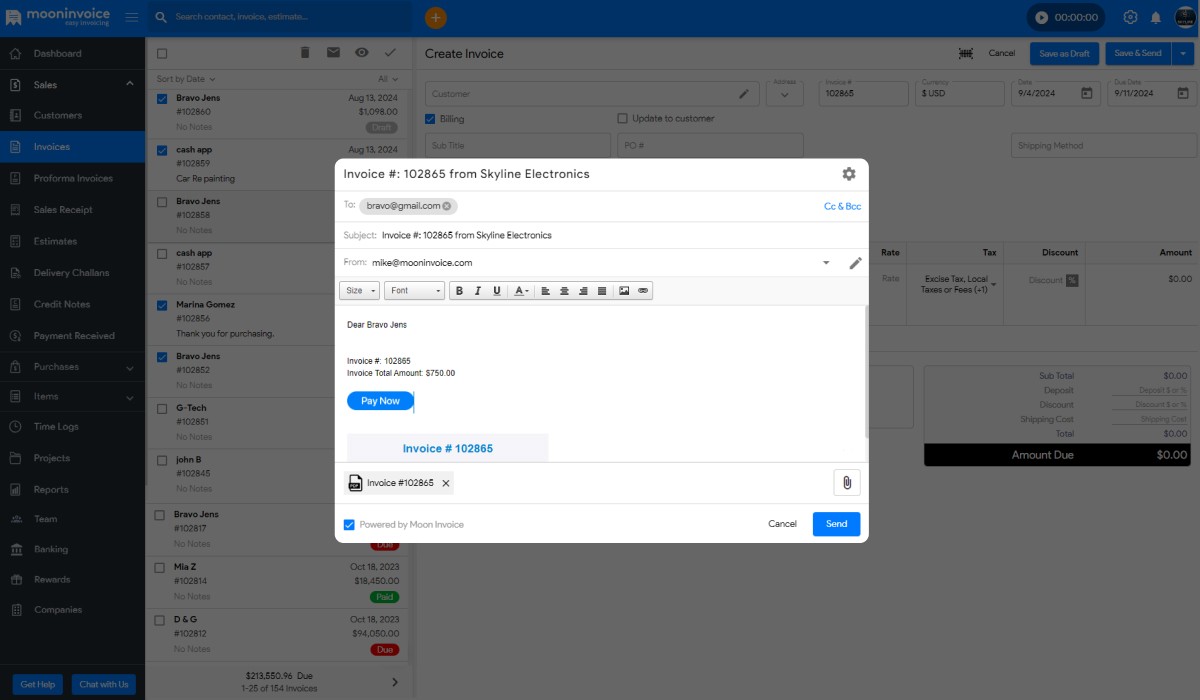Preview selected invoices with eye icon
Screen dimensions: 1200x700
tap(361, 53)
